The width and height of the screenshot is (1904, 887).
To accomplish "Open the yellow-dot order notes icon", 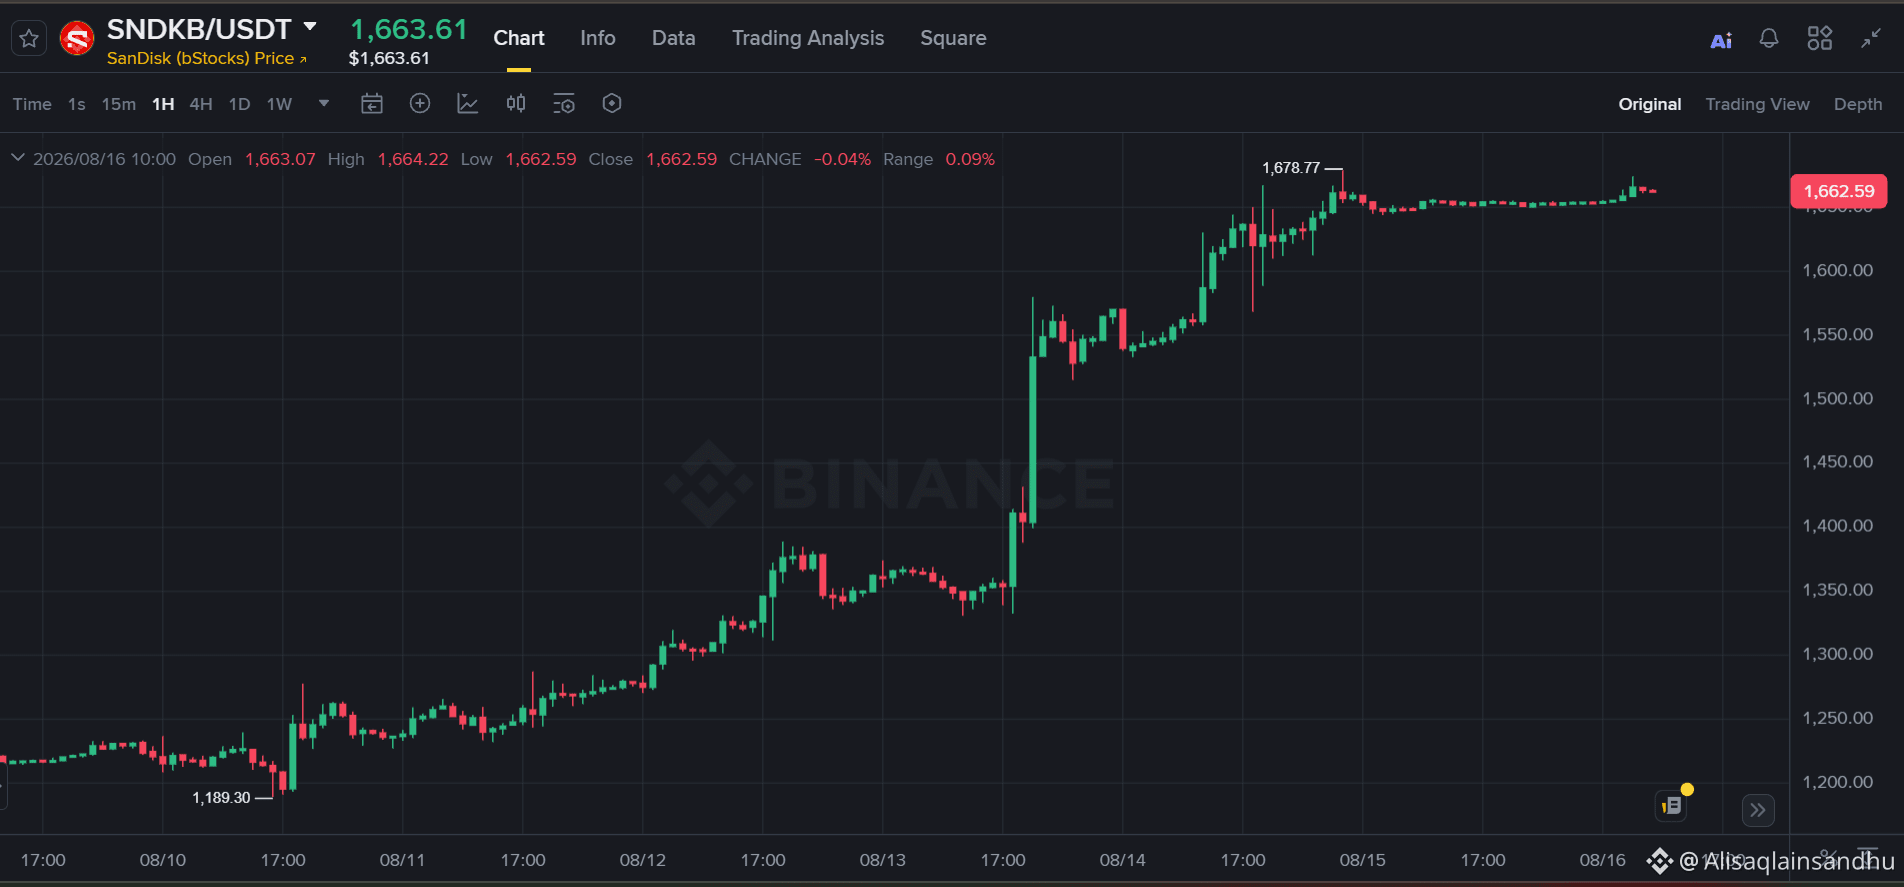I will point(1673,805).
